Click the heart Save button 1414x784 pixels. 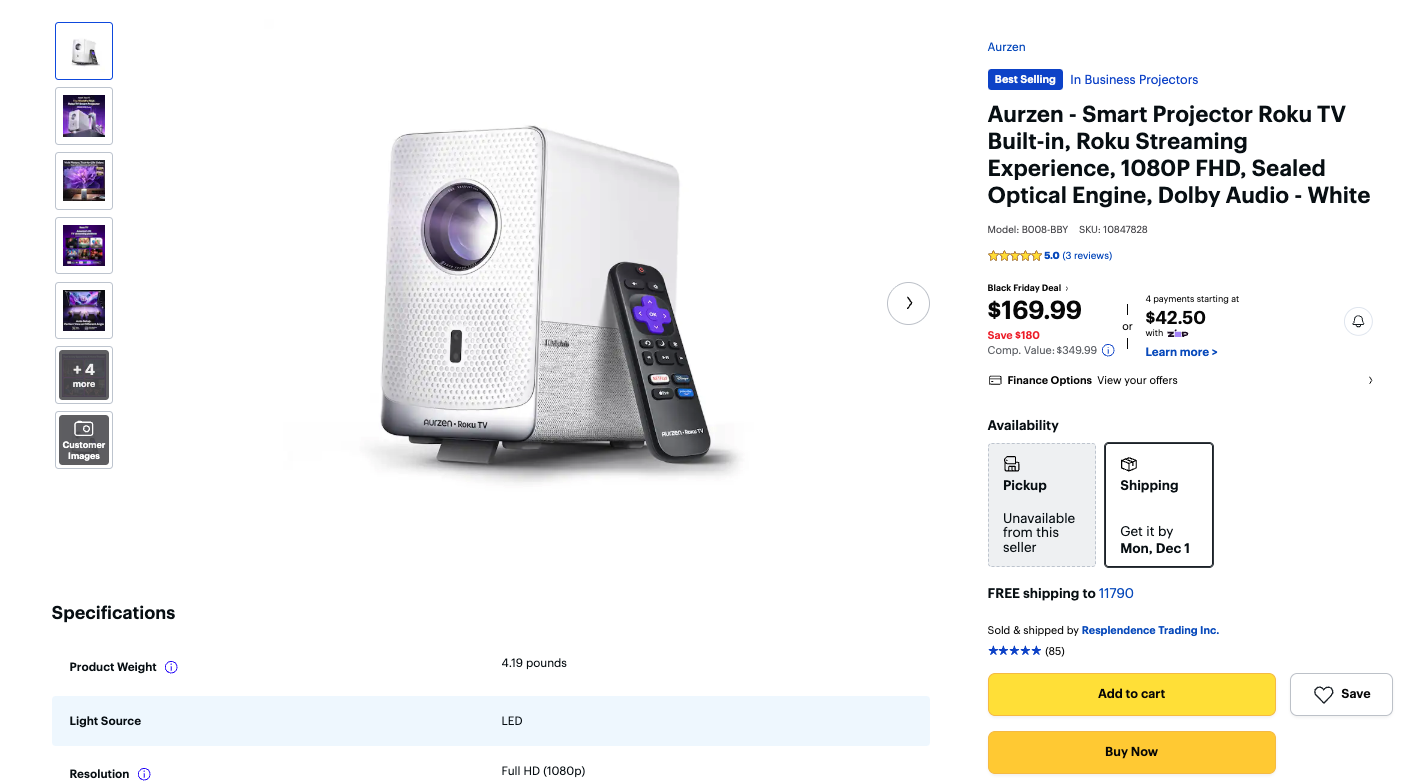pyautogui.click(x=1341, y=694)
